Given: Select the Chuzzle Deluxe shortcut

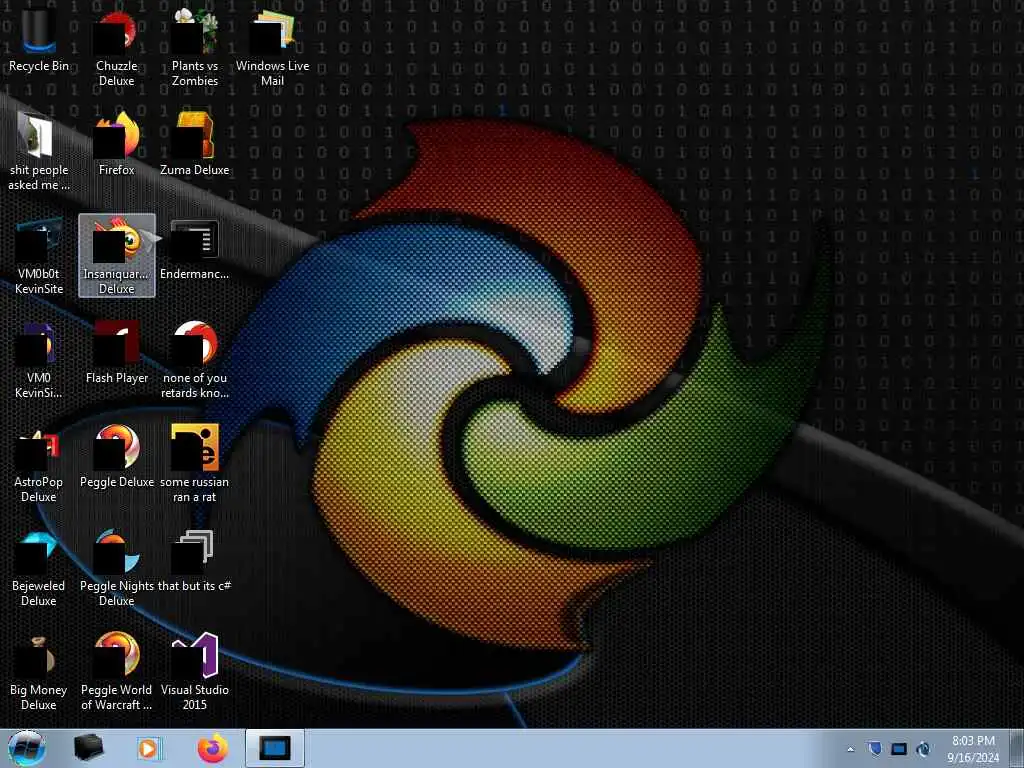Looking at the screenshot, I should tap(116, 47).
